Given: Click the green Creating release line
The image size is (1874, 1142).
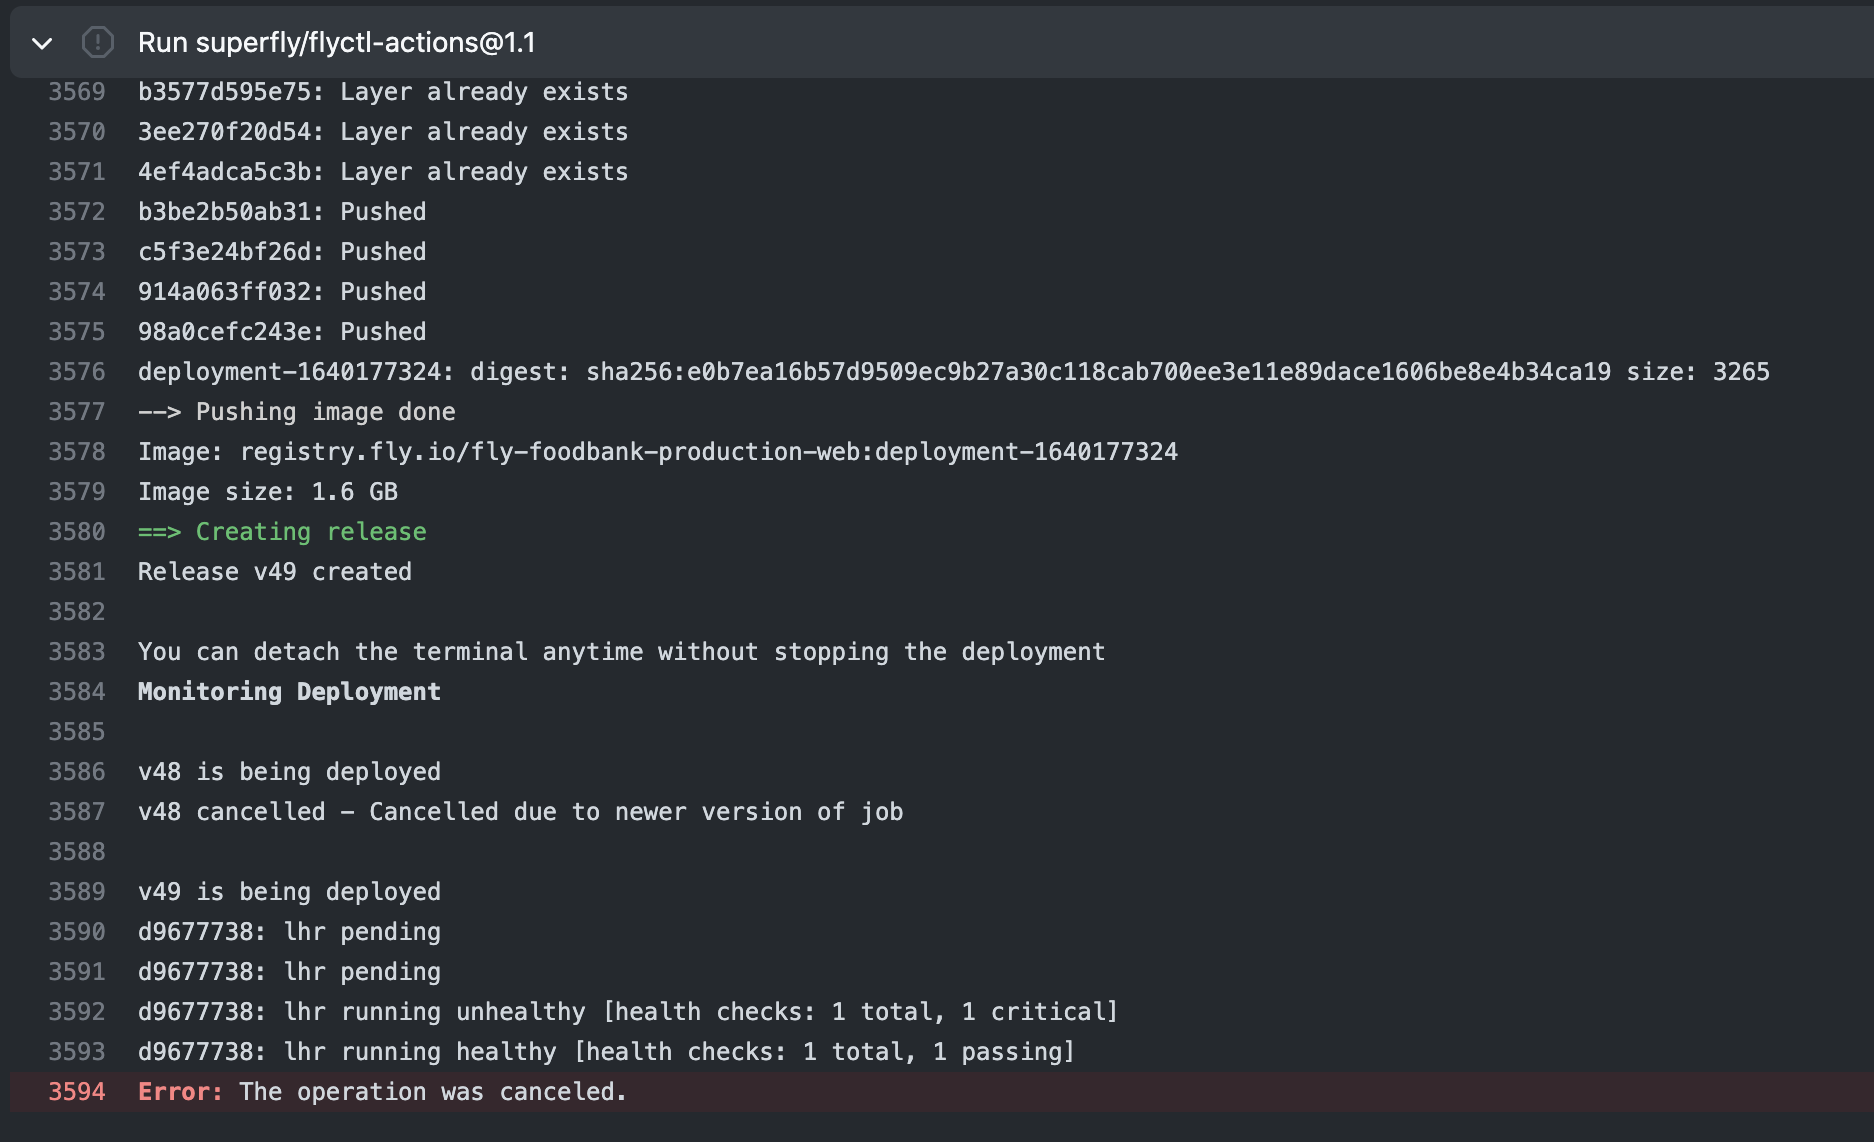Looking at the screenshot, I should click(282, 532).
